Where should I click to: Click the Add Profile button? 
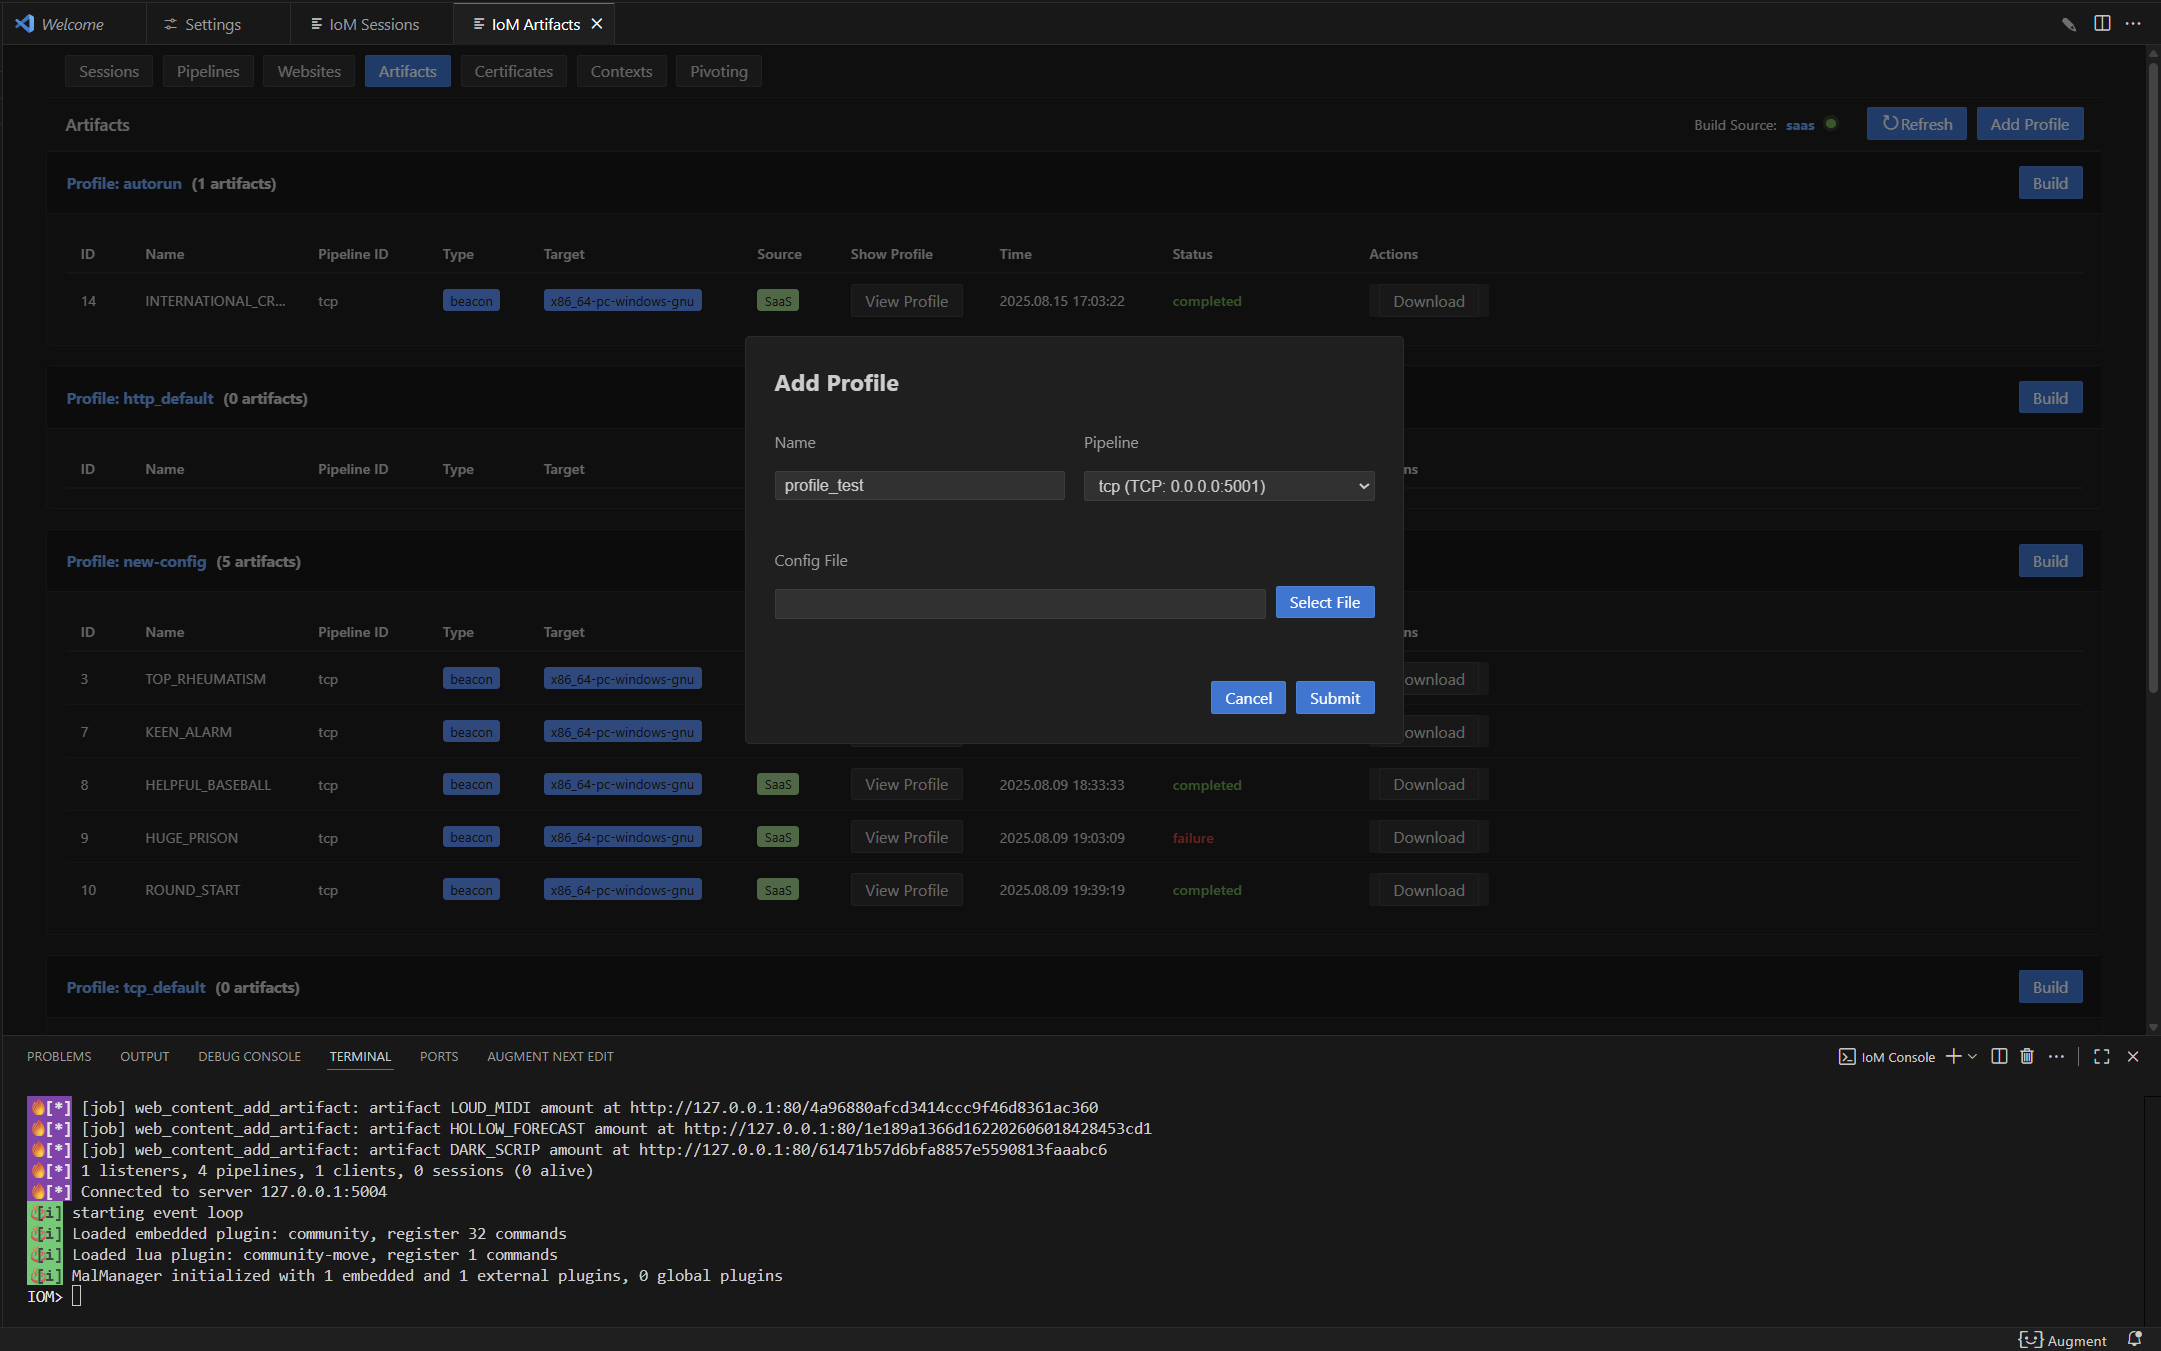(x=2029, y=124)
